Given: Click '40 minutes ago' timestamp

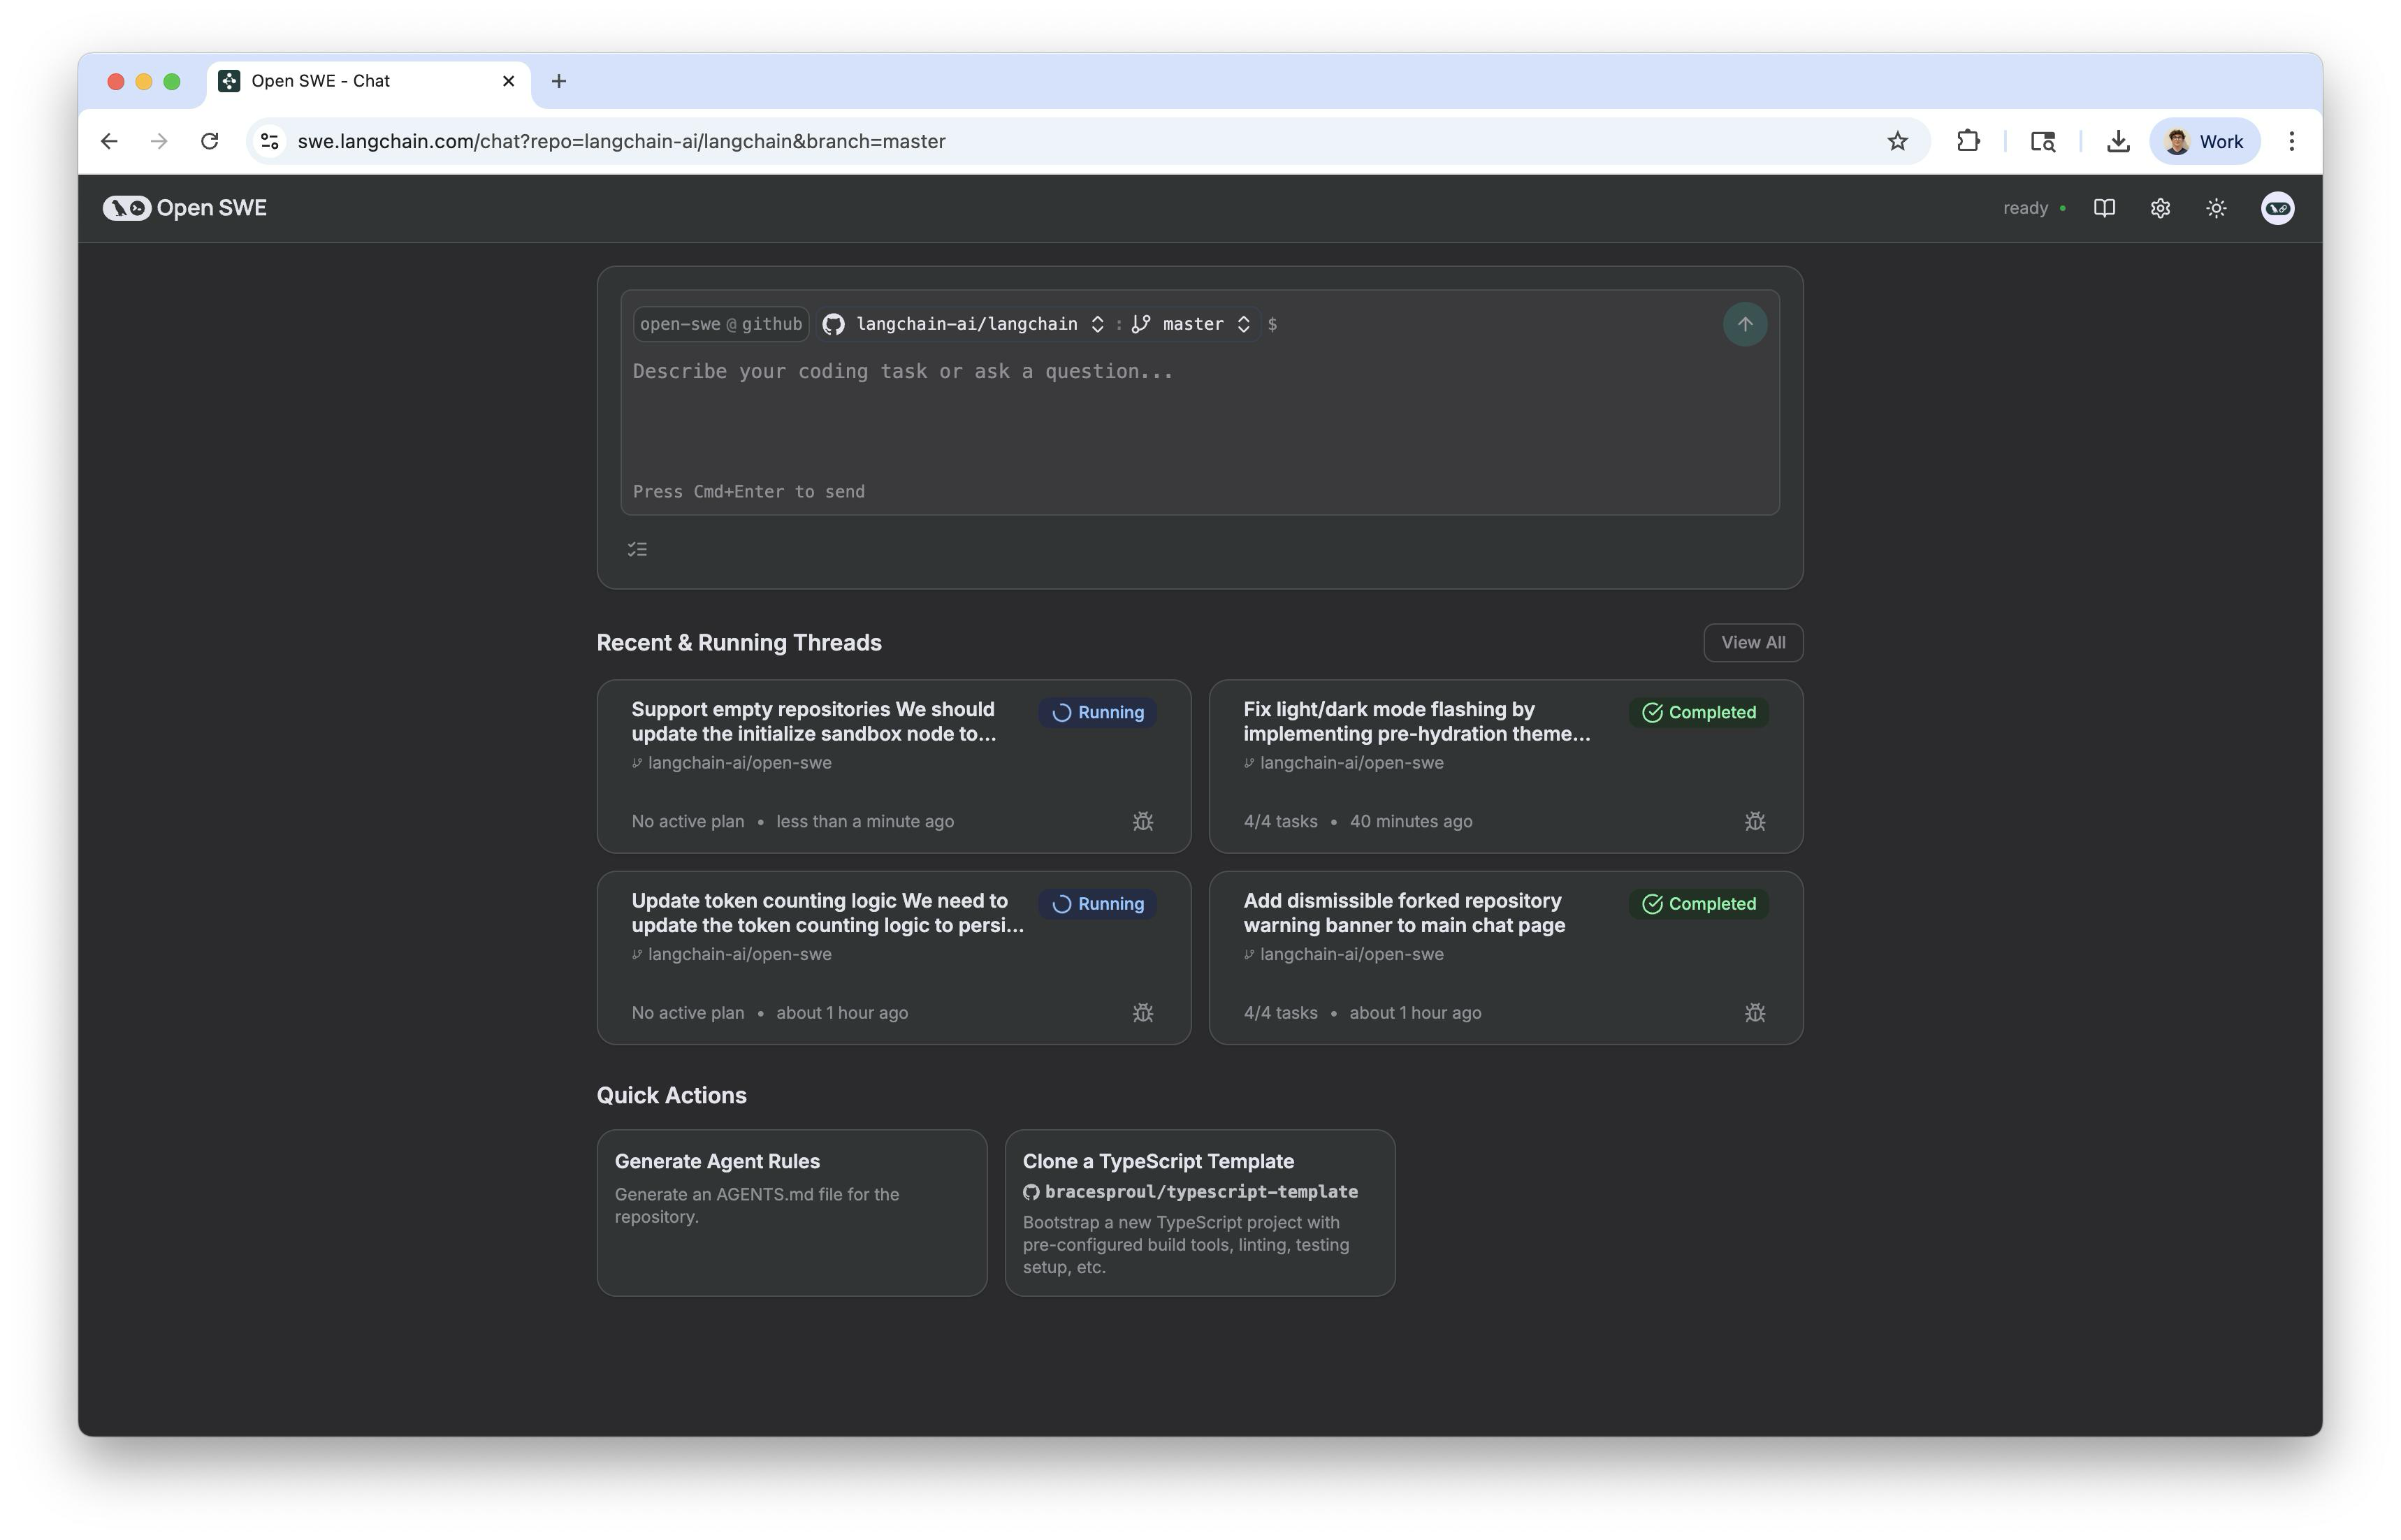Looking at the screenshot, I should pyautogui.click(x=1410, y=821).
